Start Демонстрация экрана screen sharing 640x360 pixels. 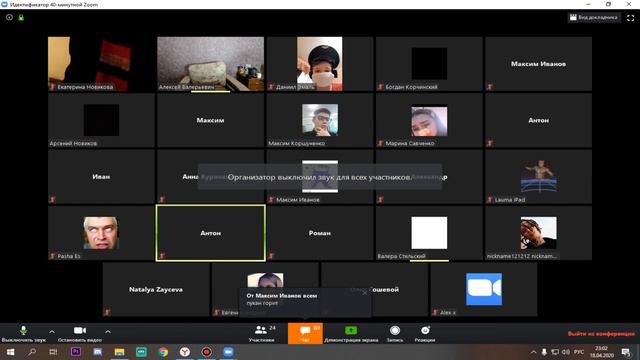point(351,333)
